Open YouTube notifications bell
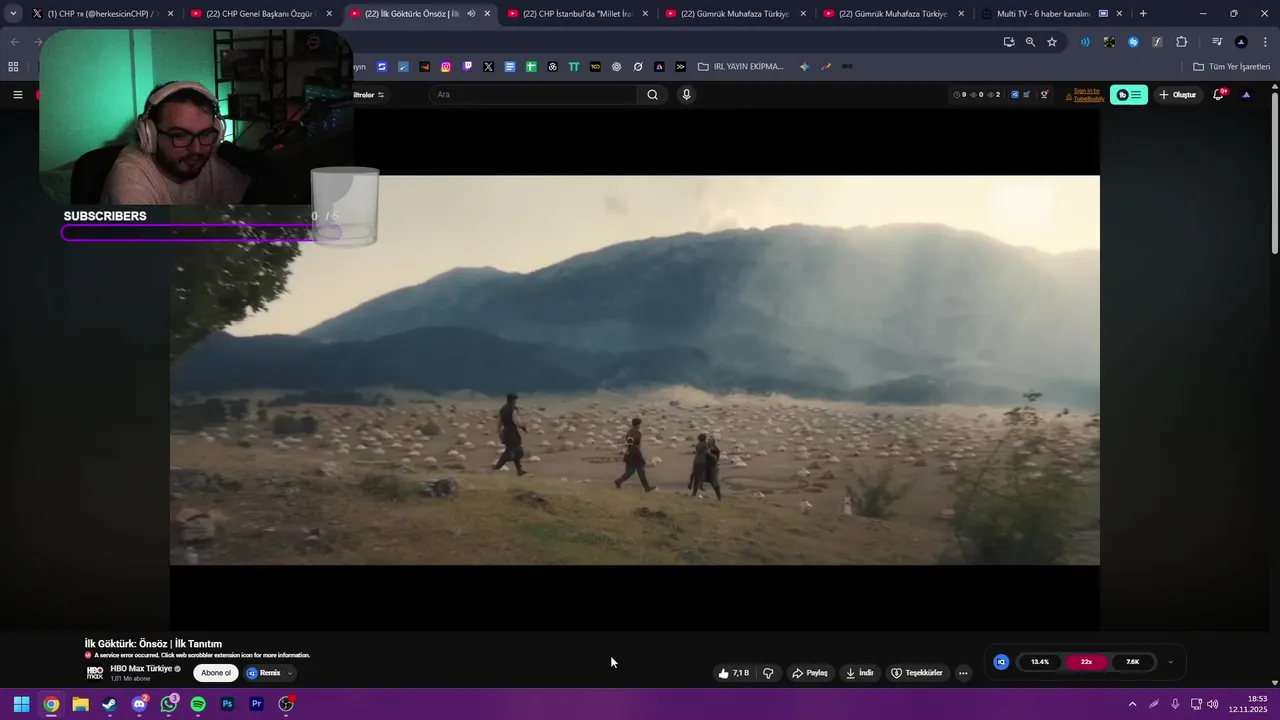Screen dimensions: 1280x720 pos(1219,94)
